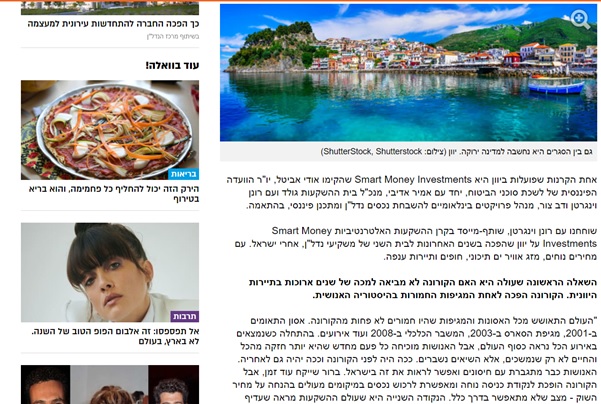This screenshot has width=601, height=404.
Task: Click the bold question paragraph about Corona tourism
Action: (423, 289)
